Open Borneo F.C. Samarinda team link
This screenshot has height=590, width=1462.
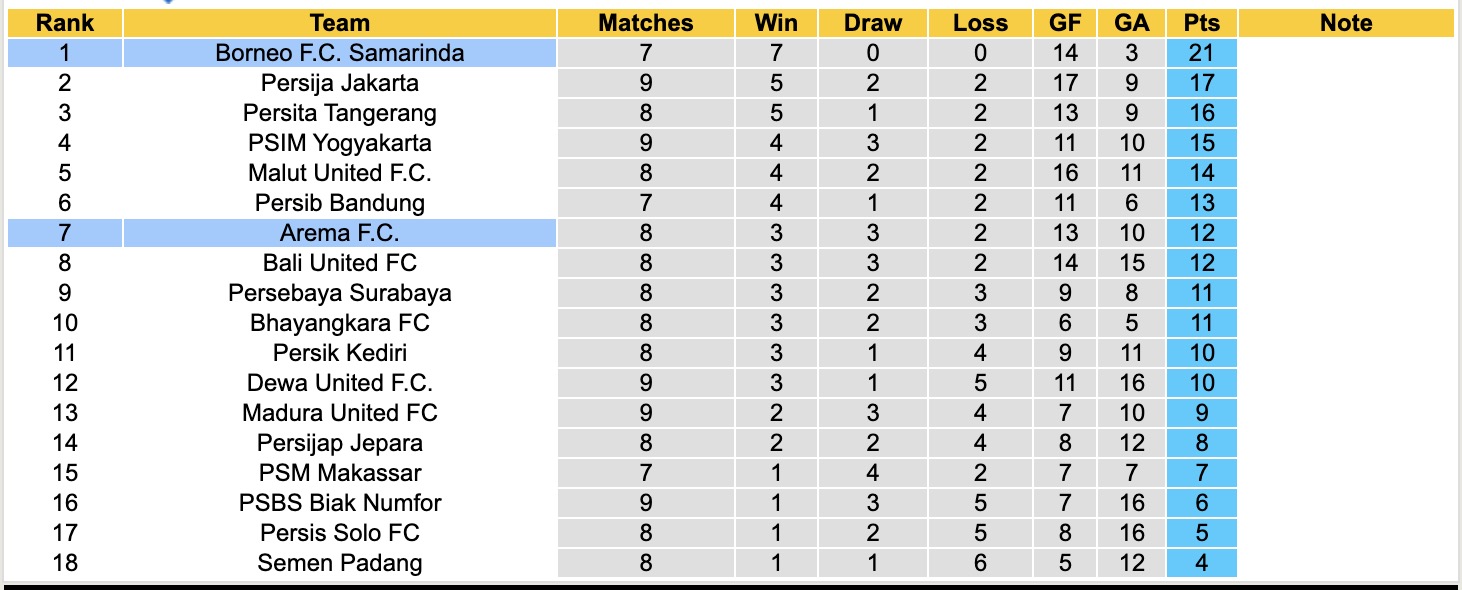(x=340, y=53)
